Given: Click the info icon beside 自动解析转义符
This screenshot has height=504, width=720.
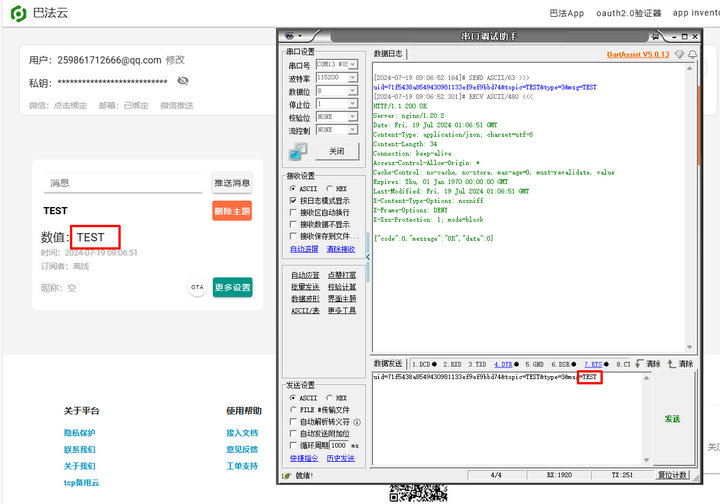Looking at the screenshot, I should pyautogui.click(x=357, y=422).
